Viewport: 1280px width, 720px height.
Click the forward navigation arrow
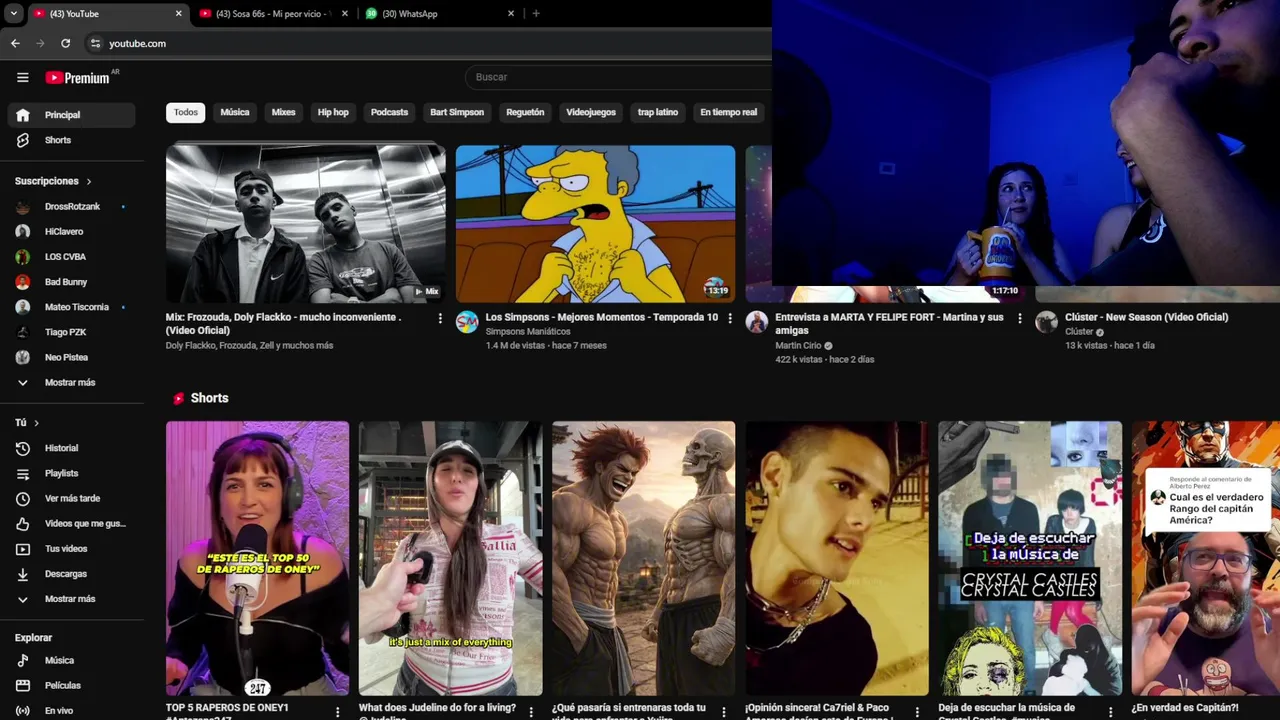pos(40,43)
